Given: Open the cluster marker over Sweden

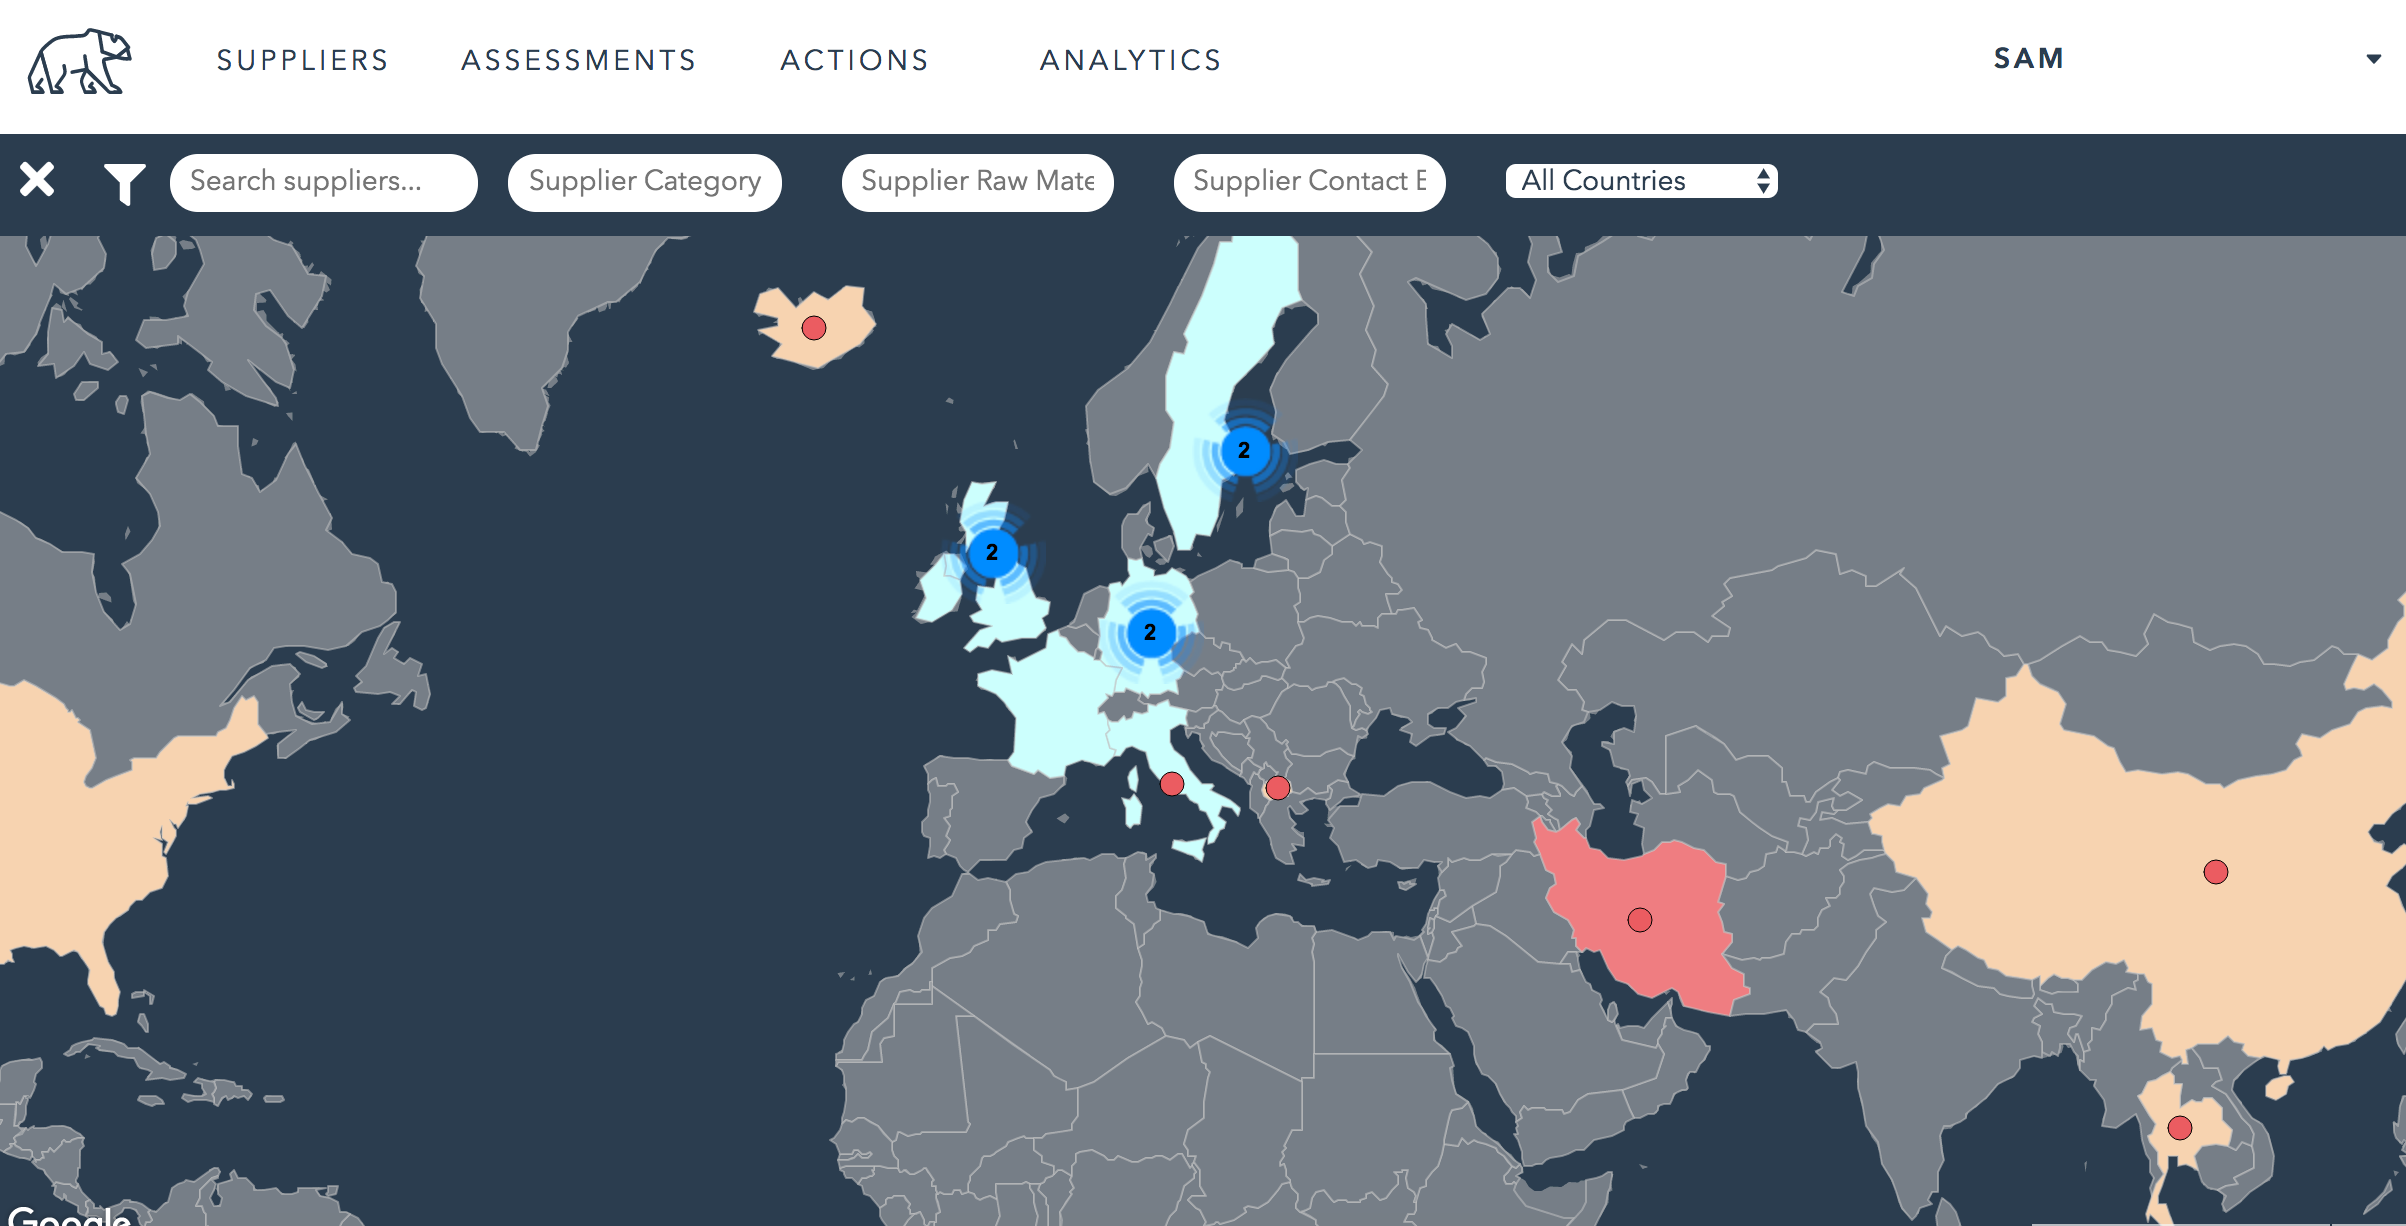Looking at the screenshot, I should pos(1244,451).
